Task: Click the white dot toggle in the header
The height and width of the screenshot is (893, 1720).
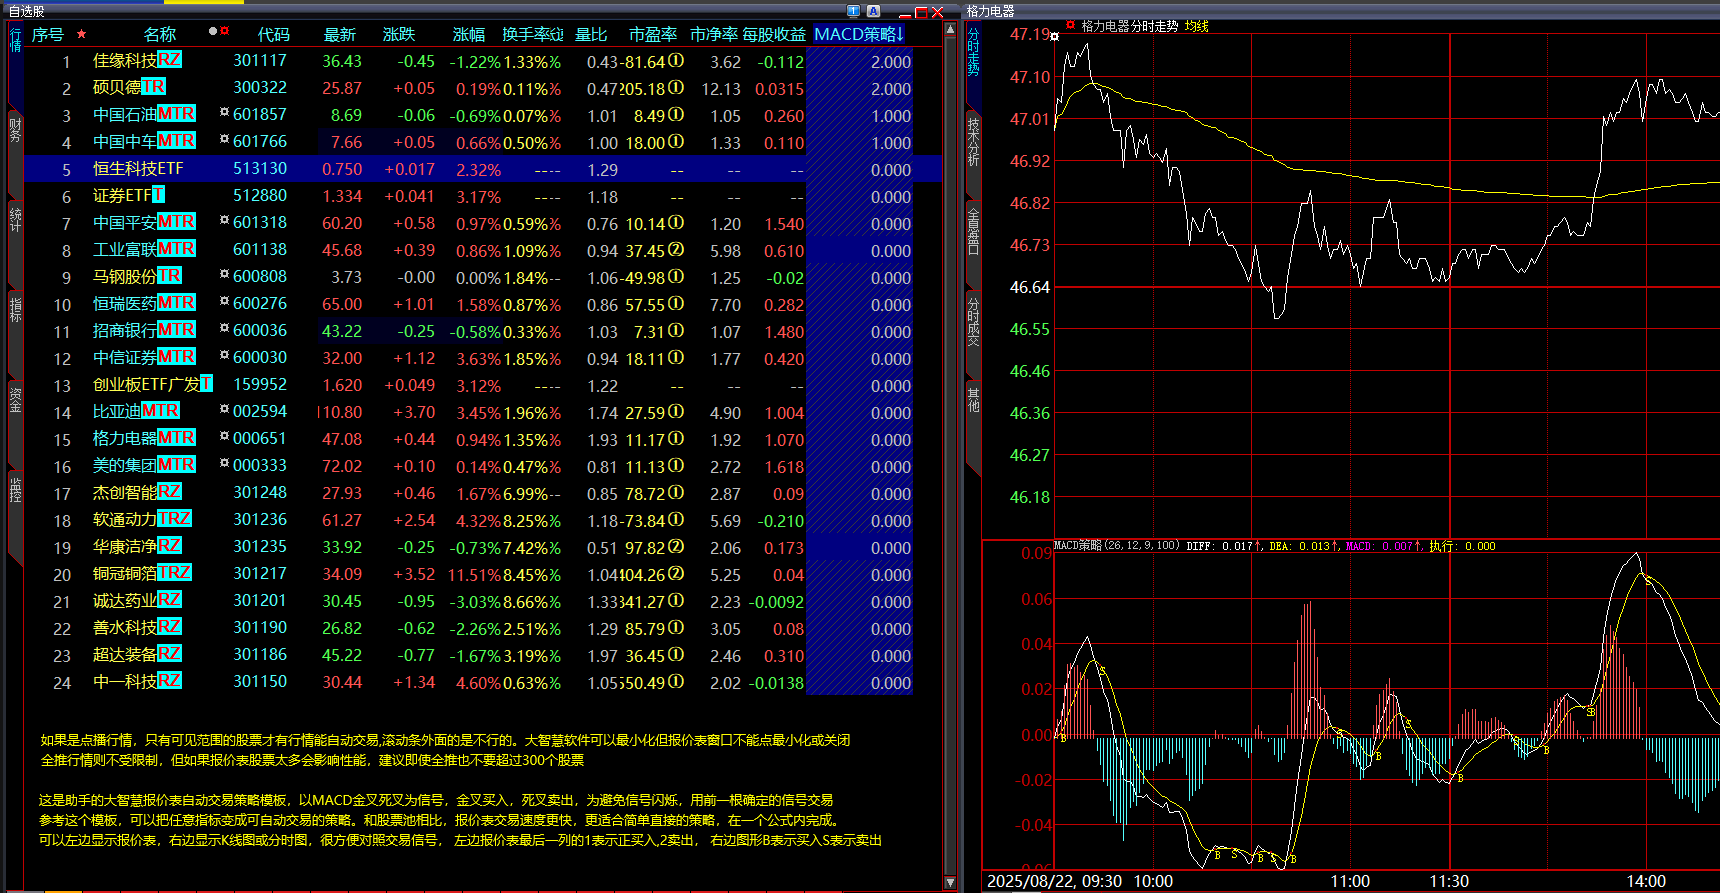Action: click(x=213, y=31)
